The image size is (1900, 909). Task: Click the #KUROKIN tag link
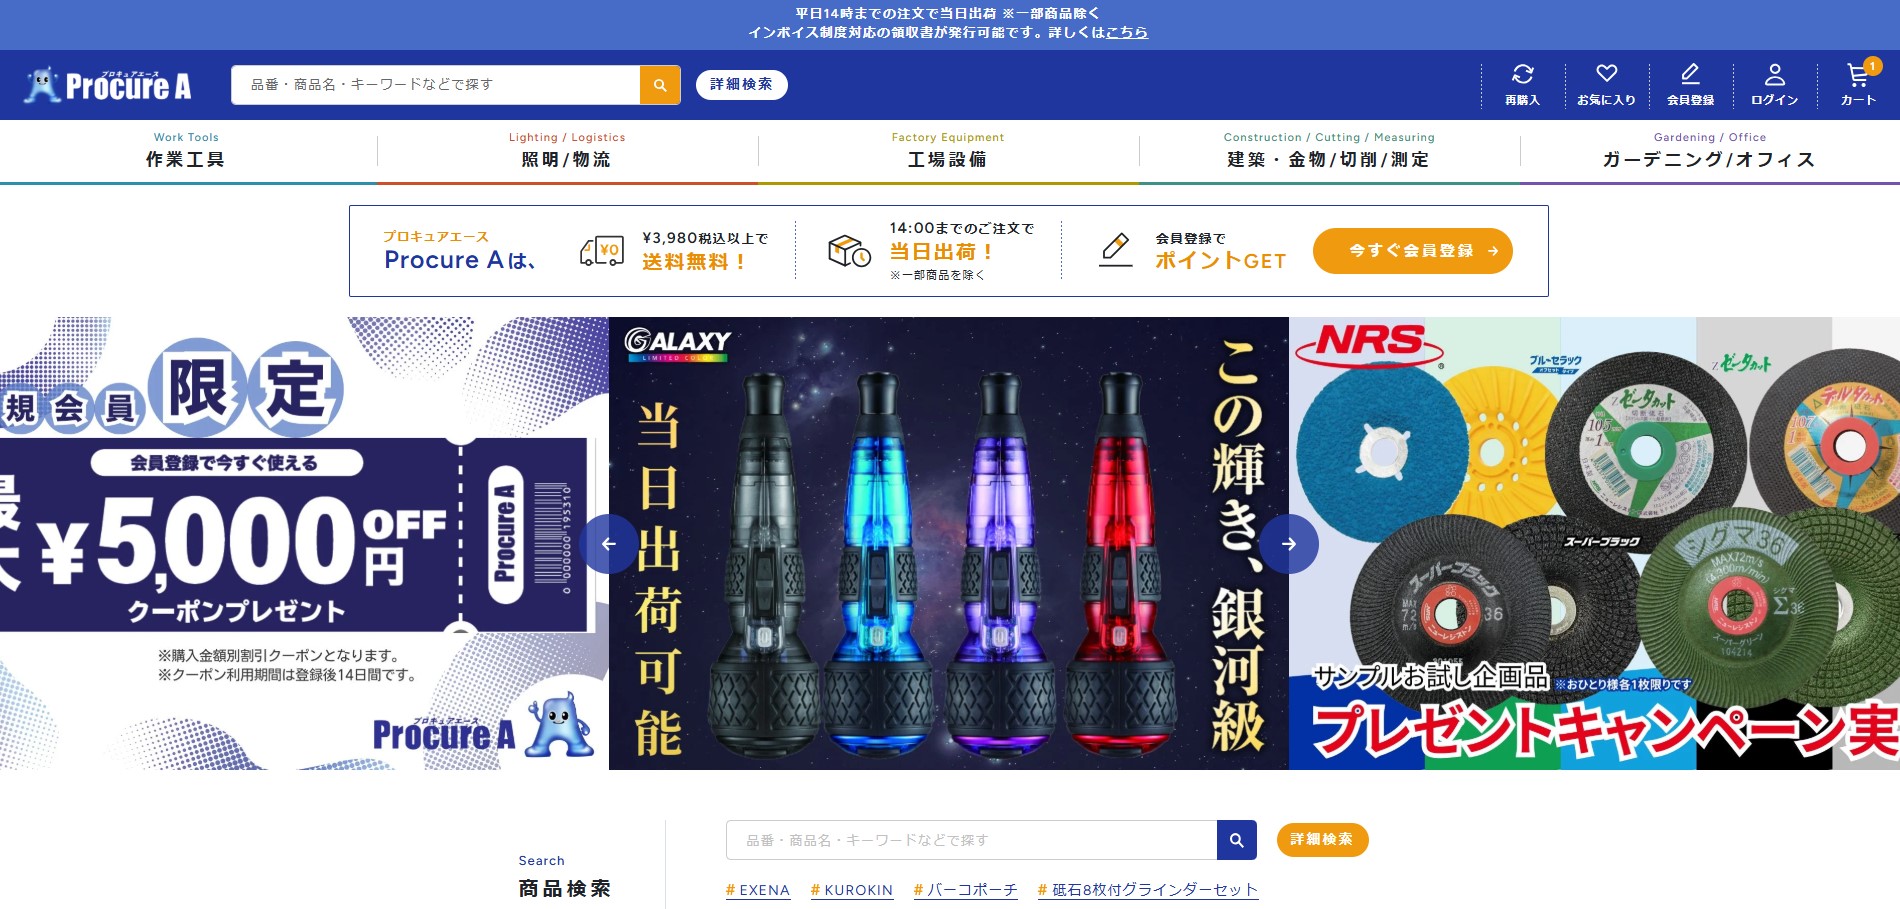pyautogui.click(x=852, y=890)
